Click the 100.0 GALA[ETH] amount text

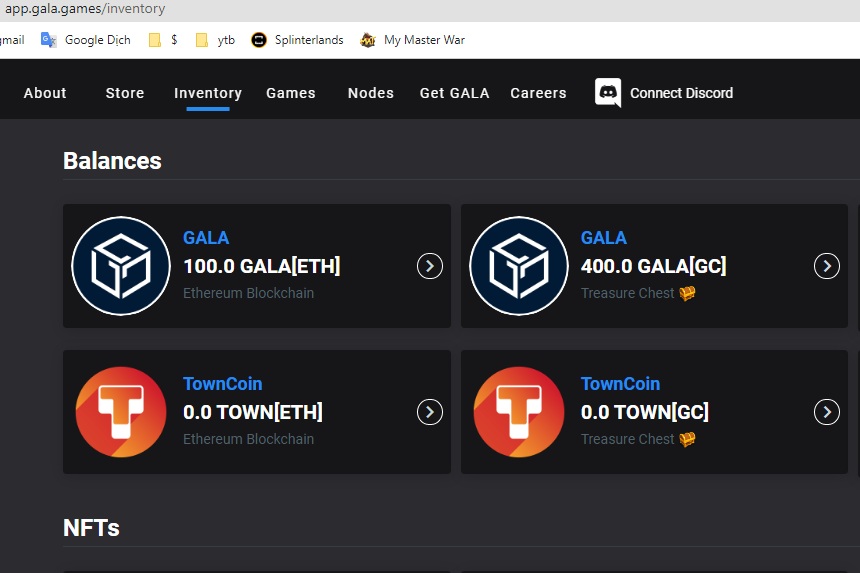[x=262, y=266]
